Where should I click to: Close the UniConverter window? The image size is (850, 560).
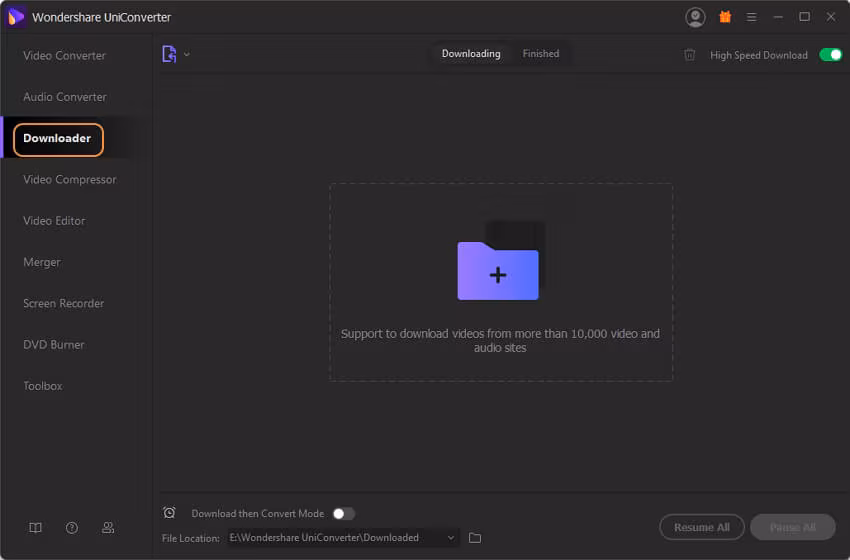pos(830,17)
